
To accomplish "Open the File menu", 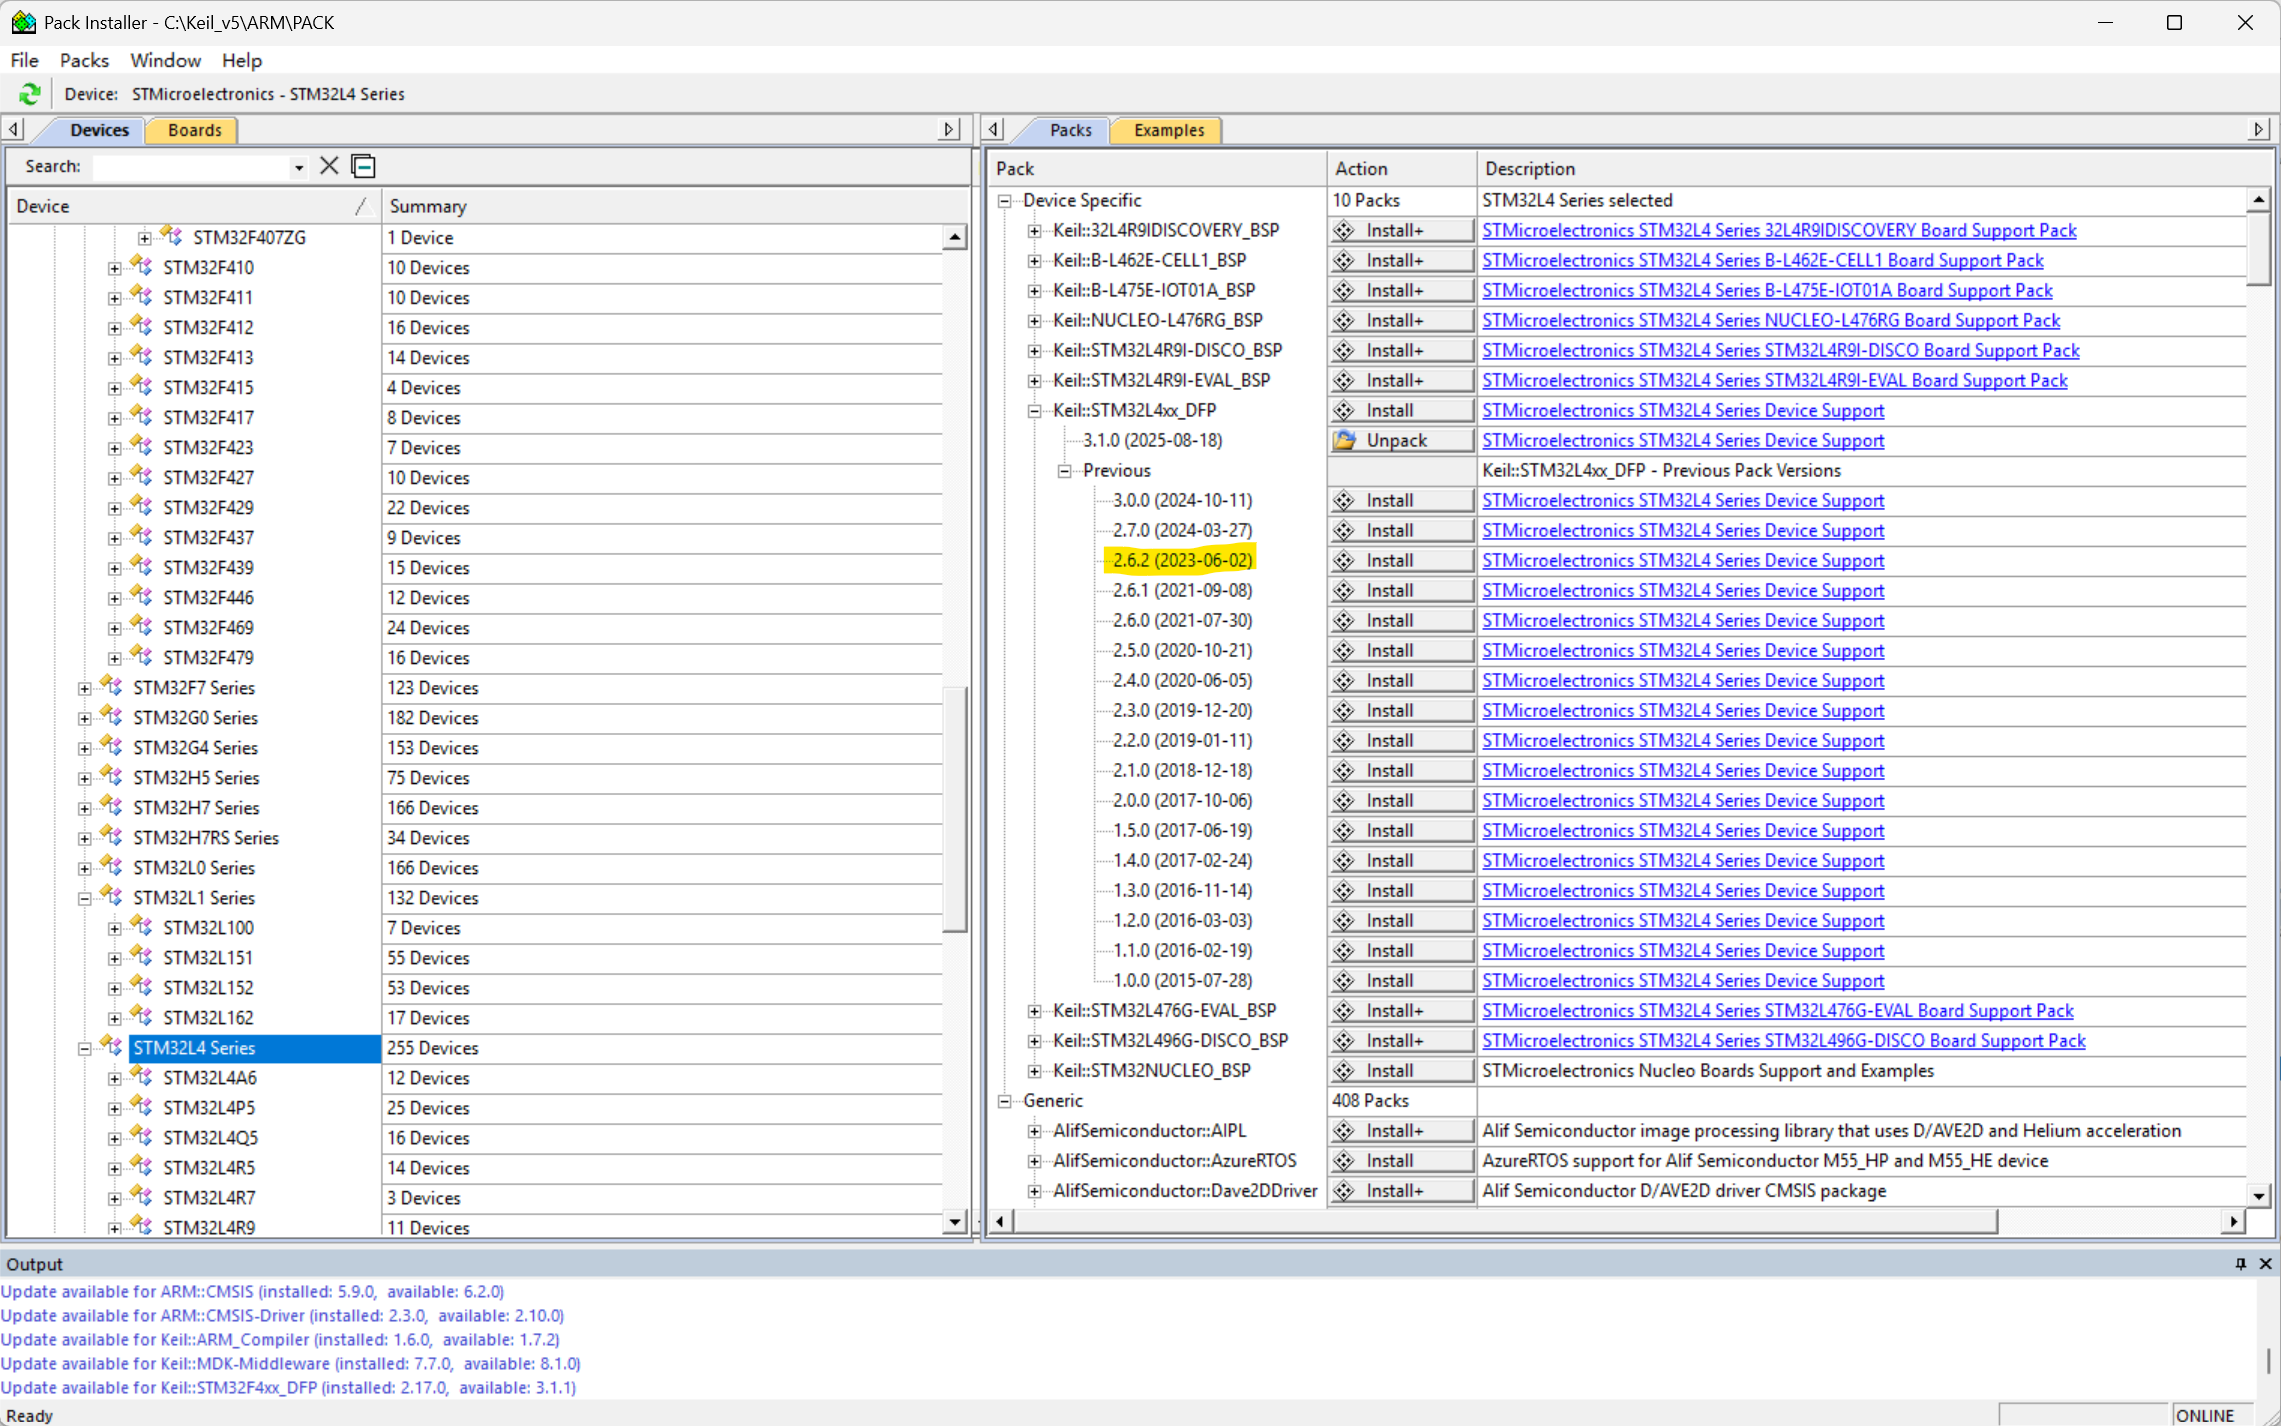I will point(24,60).
